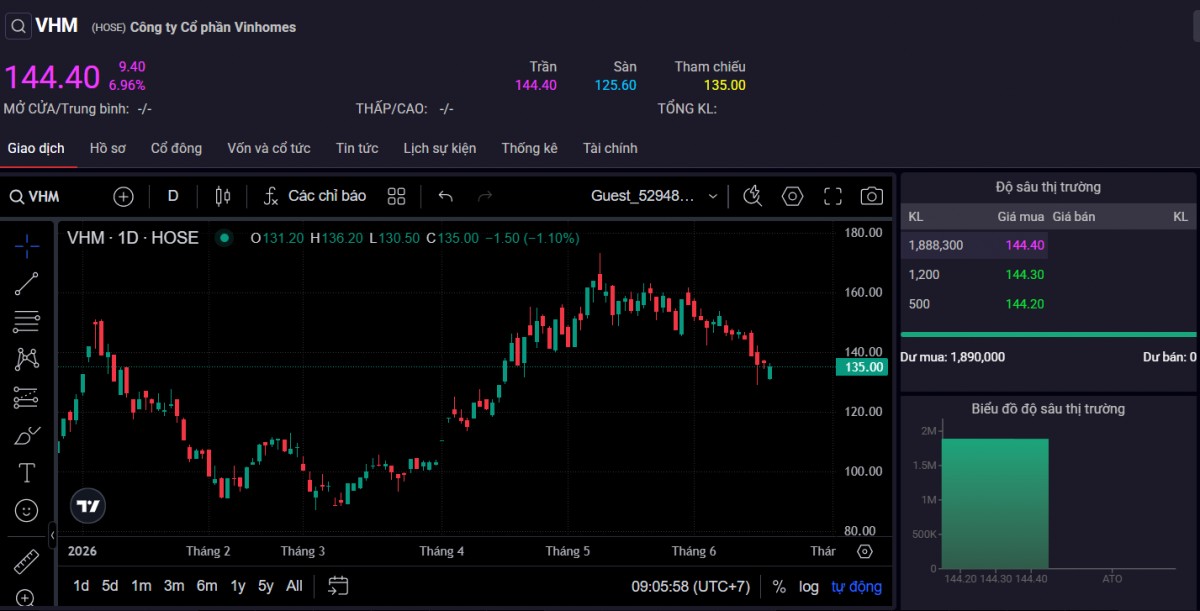This screenshot has width=1200, height=611.
Task: Click the 135.00 price label on the axis
Action: [863, 367]
